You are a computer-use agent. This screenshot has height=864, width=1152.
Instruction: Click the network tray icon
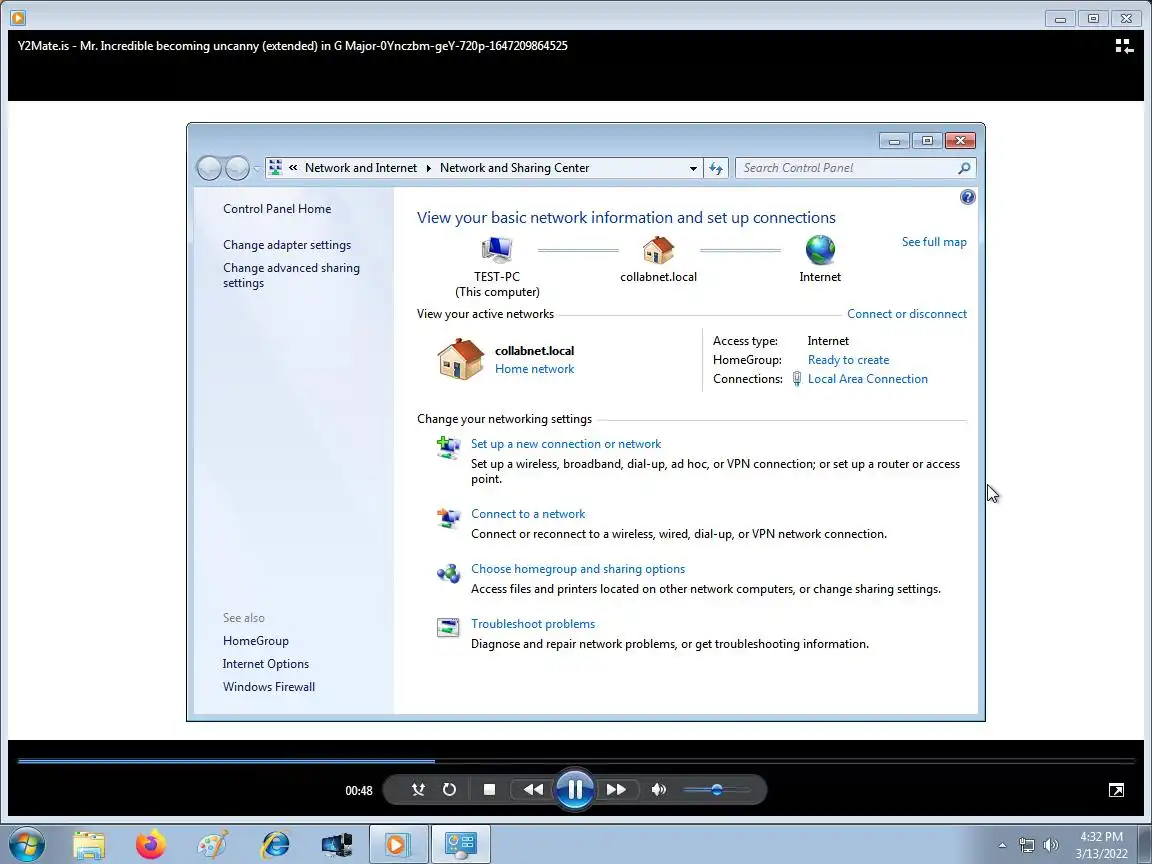coord(1026,845)
